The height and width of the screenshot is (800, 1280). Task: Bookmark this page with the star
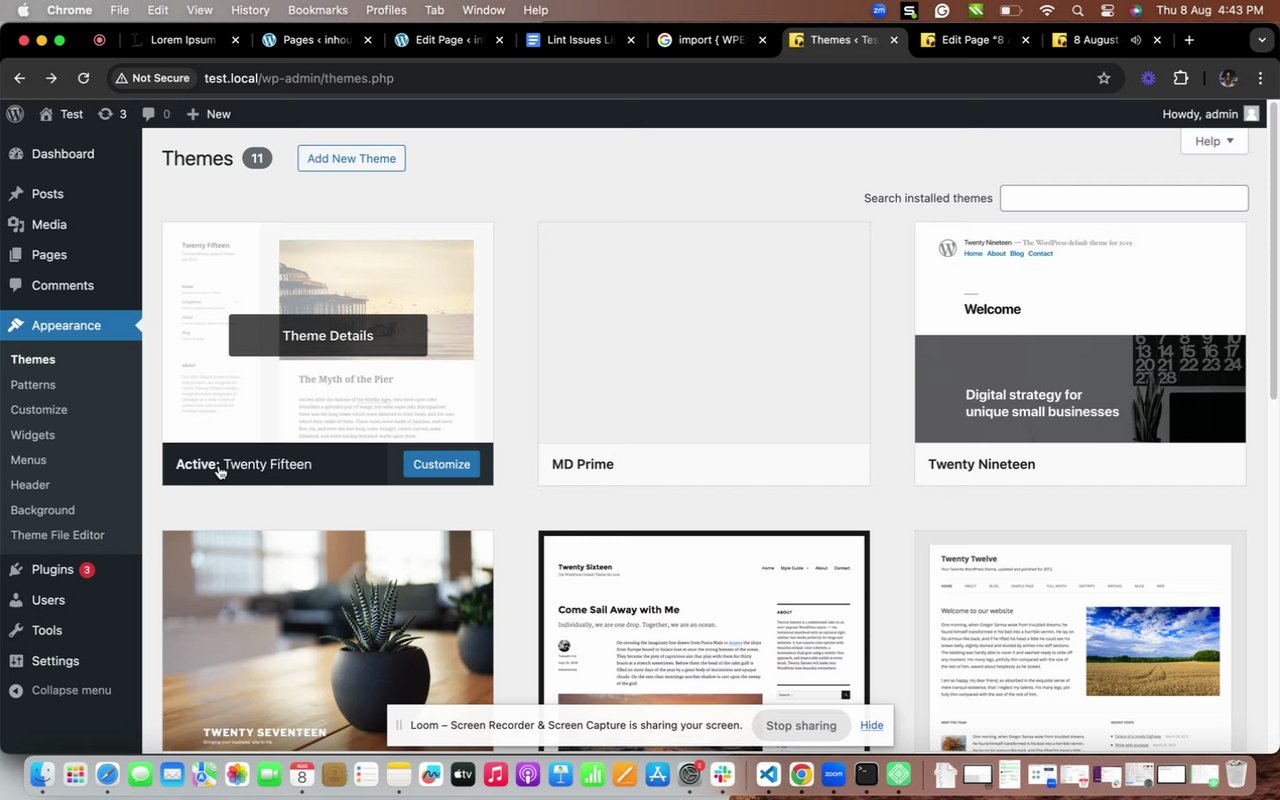point(1104,78)
